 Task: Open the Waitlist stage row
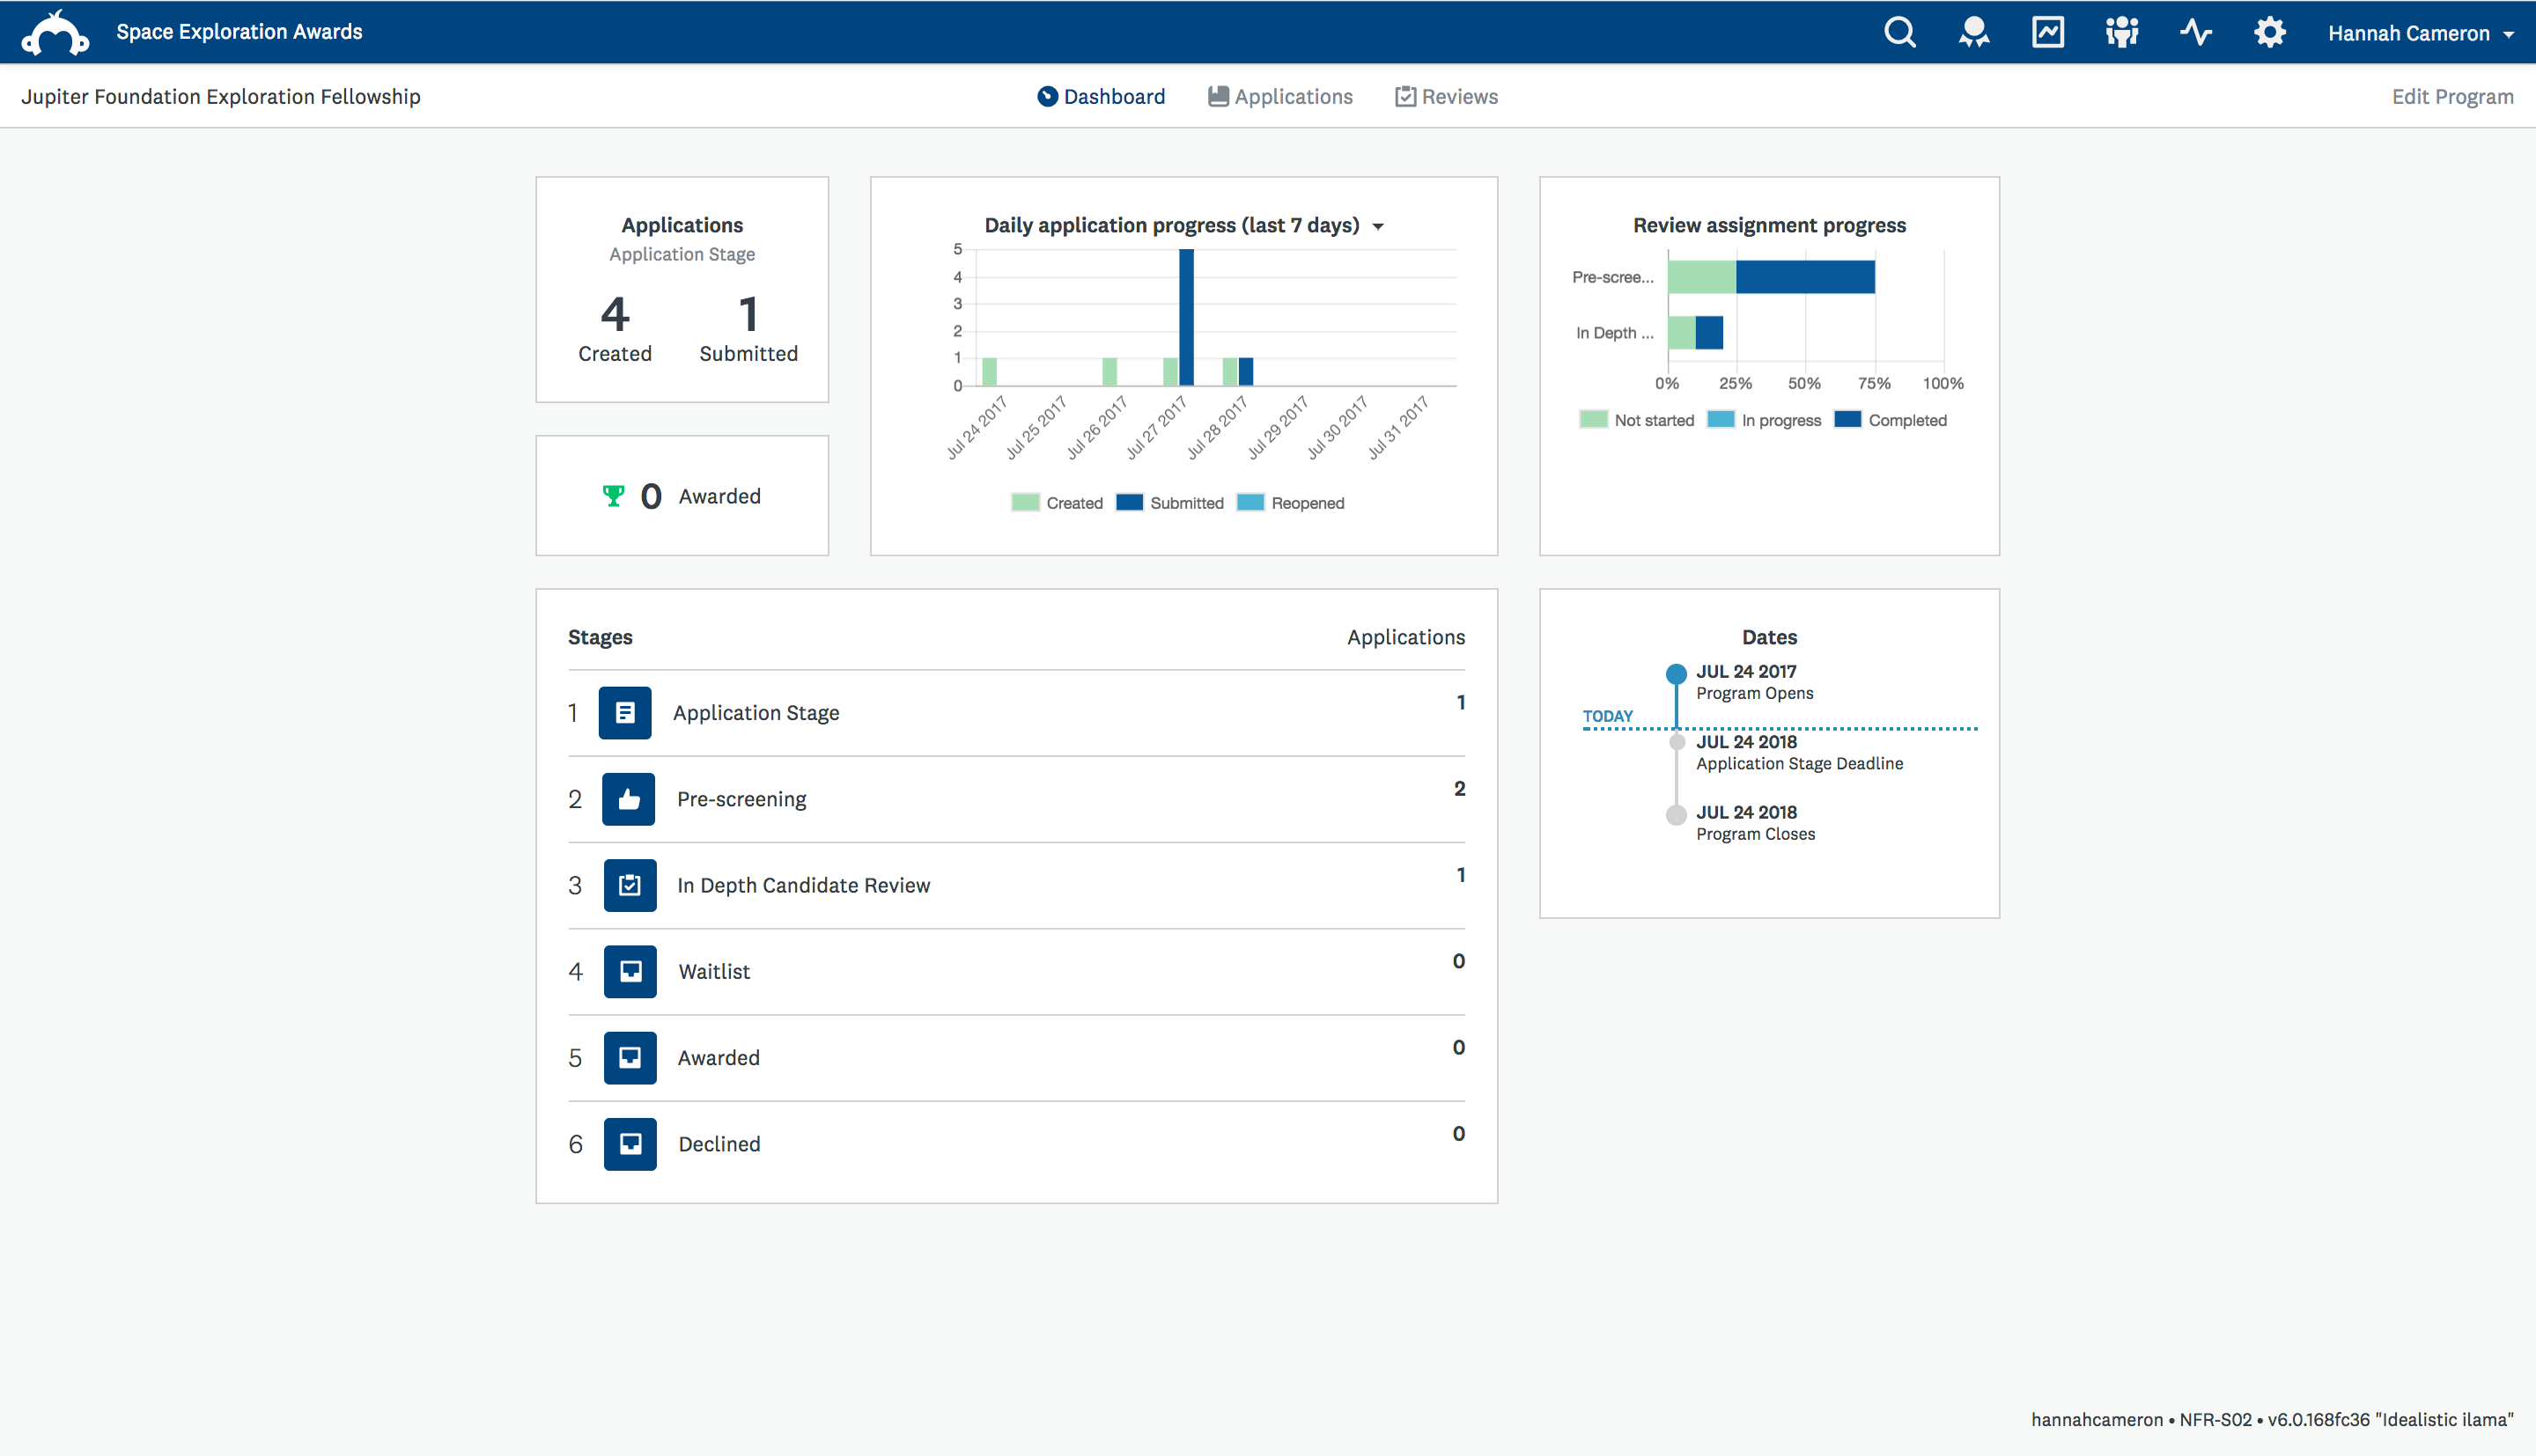coord(714,971)
